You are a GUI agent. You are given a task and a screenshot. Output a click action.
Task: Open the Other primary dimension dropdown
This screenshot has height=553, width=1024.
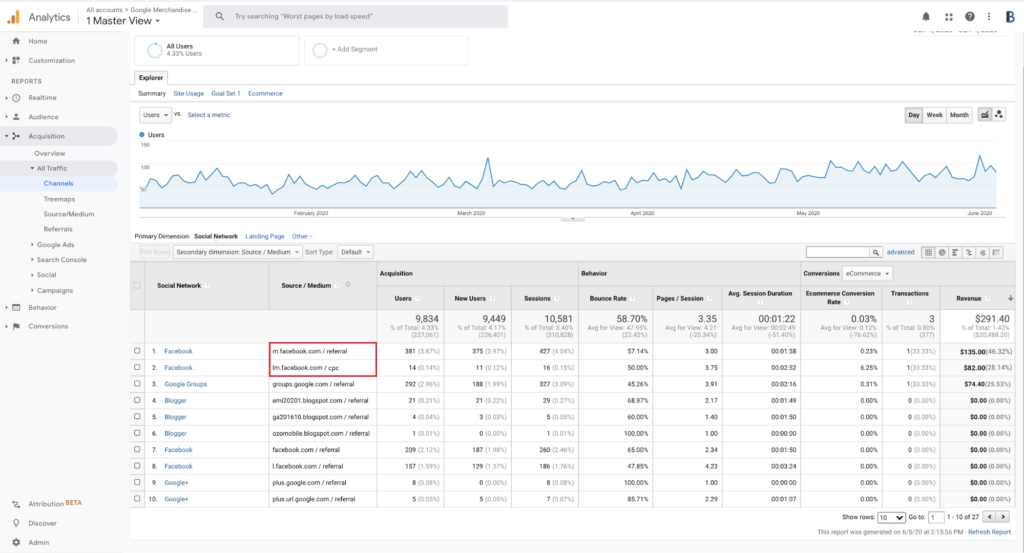point(302,236)
